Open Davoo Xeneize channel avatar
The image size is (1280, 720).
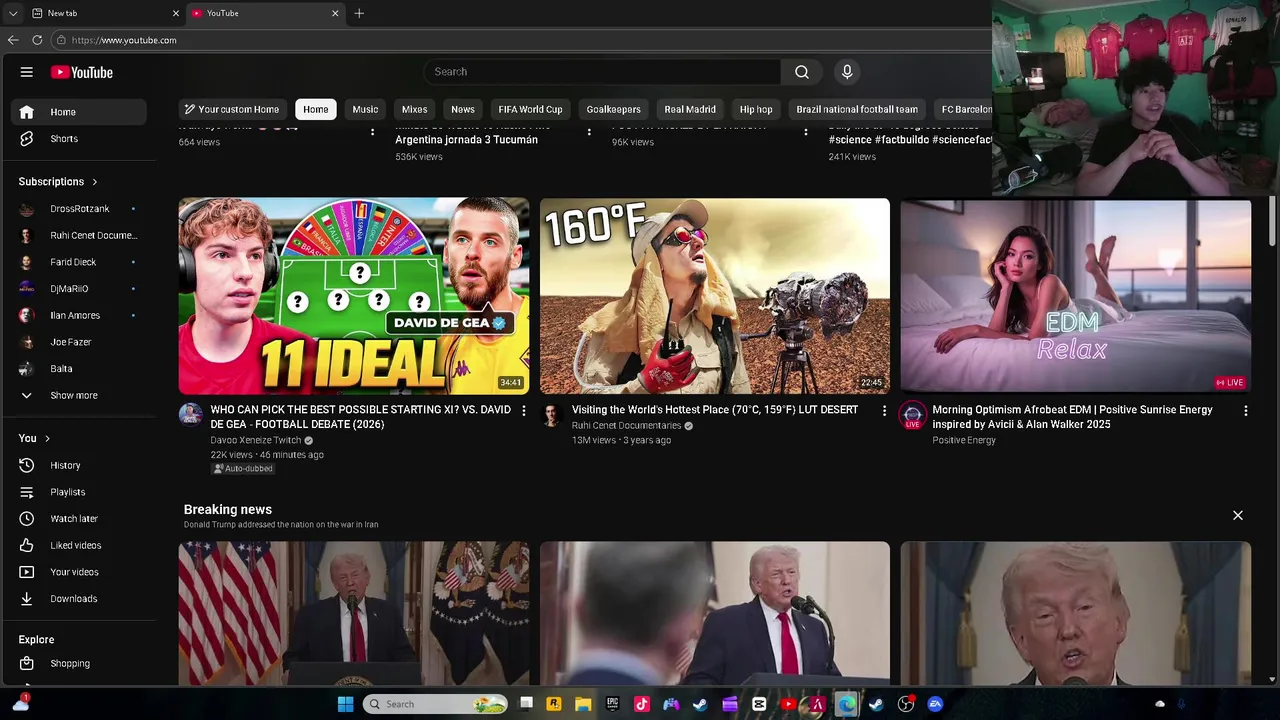191,415
